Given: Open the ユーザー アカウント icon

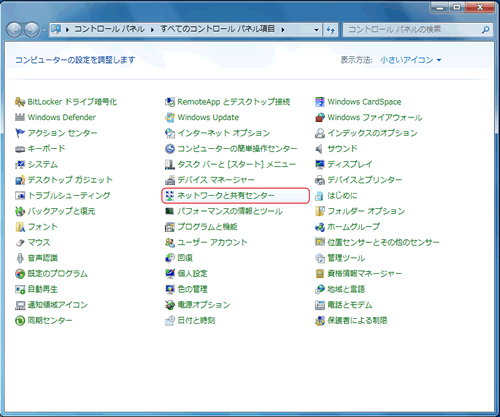Looking at the screenshot, I should click(x=170, y=243).
